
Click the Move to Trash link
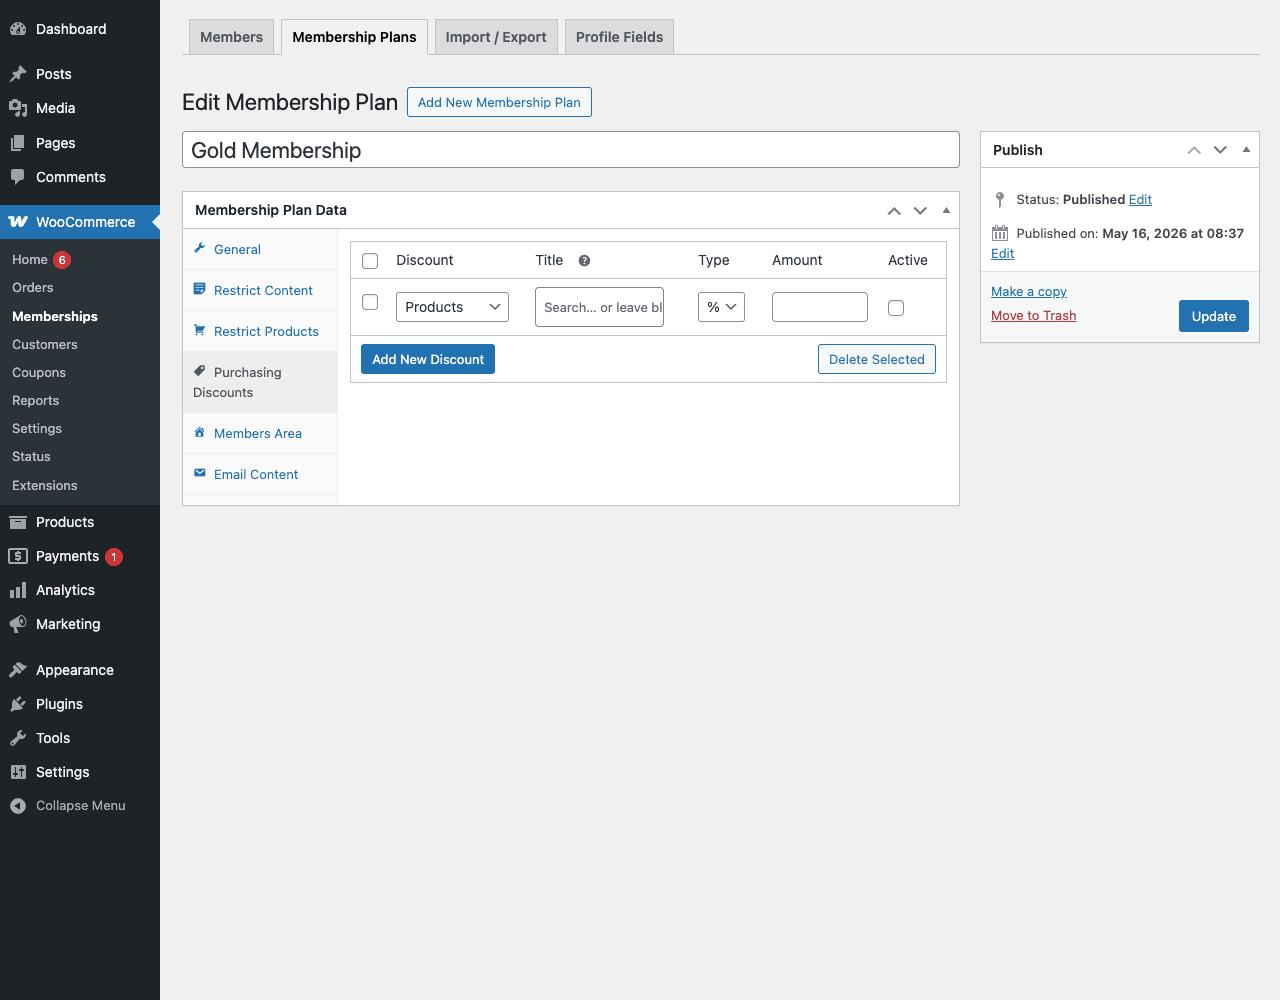(x=1034, y=315)
